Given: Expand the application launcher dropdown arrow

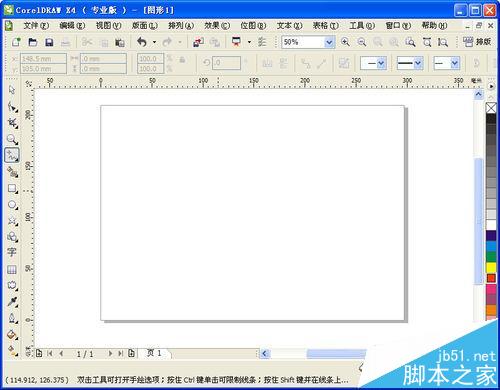Looking at the screenshot, I should pyautogui.click(x=249, y=42).
